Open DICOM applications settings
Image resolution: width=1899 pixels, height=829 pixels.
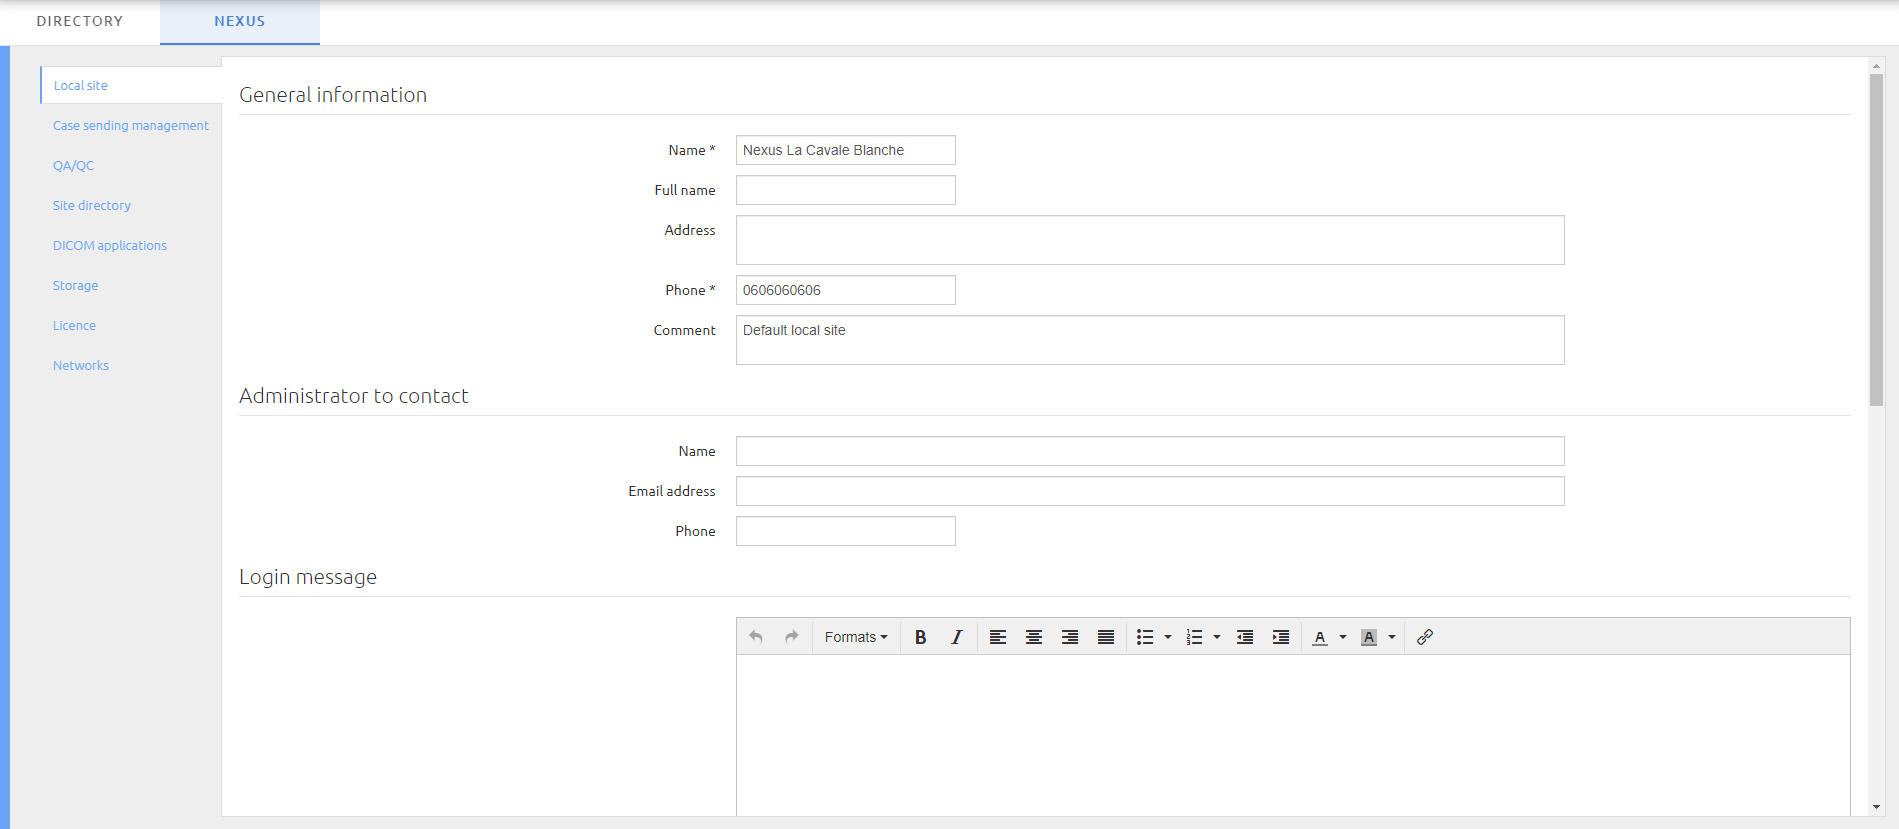pyautogui.click(x=110, y=245)
